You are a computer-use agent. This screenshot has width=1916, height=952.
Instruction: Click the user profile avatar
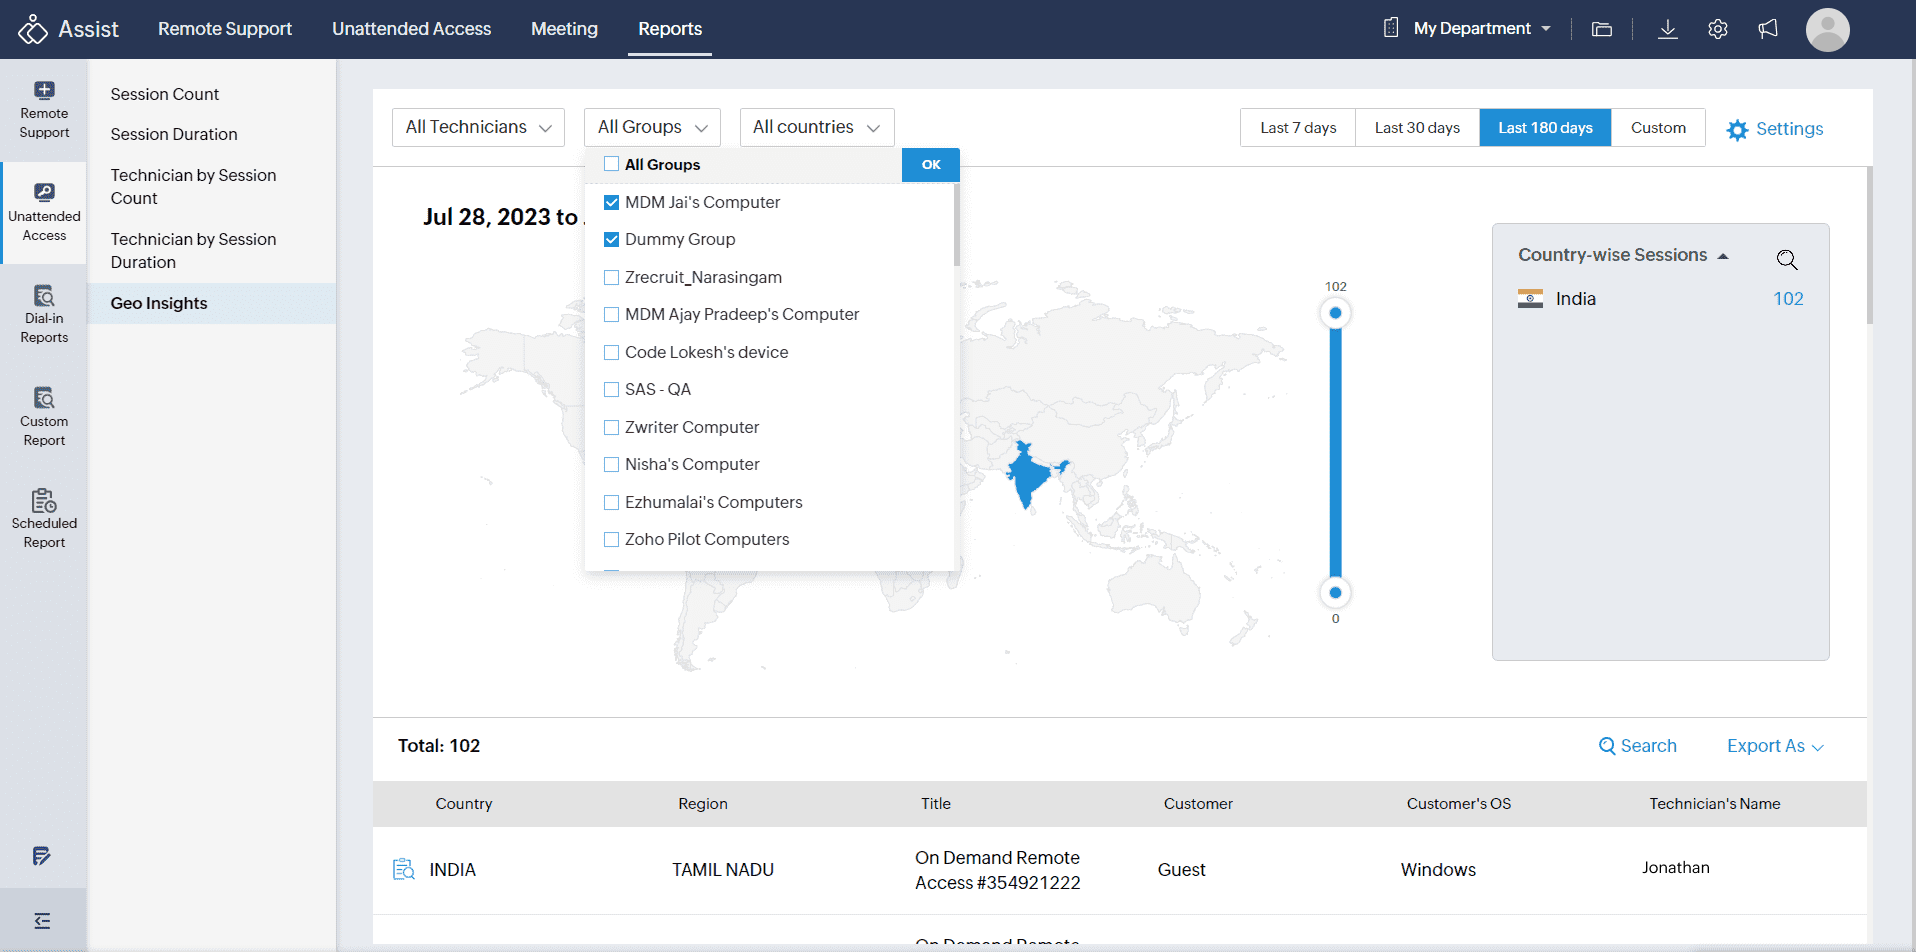point(1827,29)
